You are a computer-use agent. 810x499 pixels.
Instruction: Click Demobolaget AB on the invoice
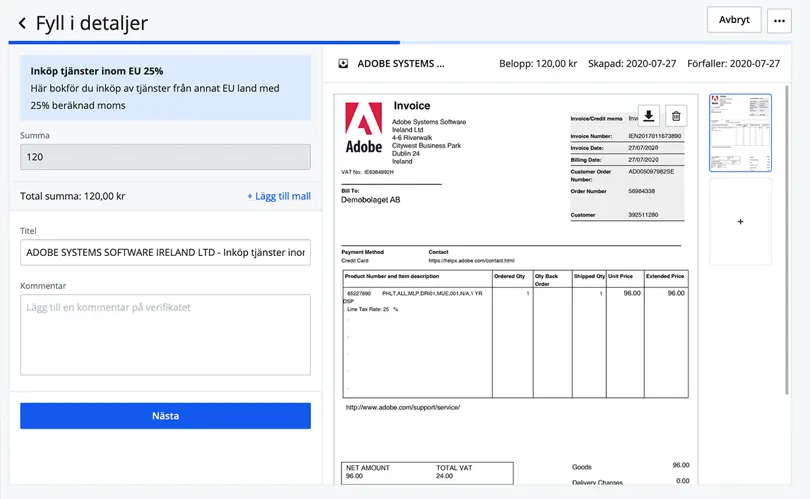[370, 200]
